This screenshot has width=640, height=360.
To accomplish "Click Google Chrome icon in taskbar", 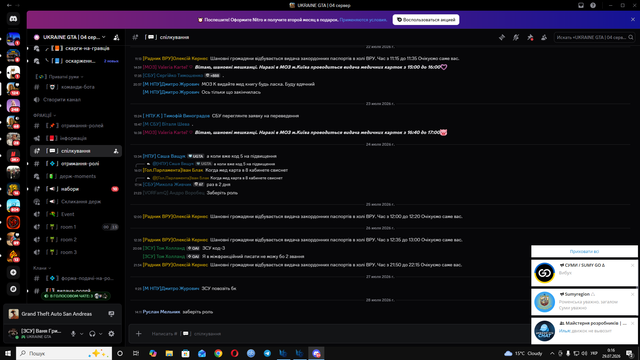I will (x=218, y=353).
